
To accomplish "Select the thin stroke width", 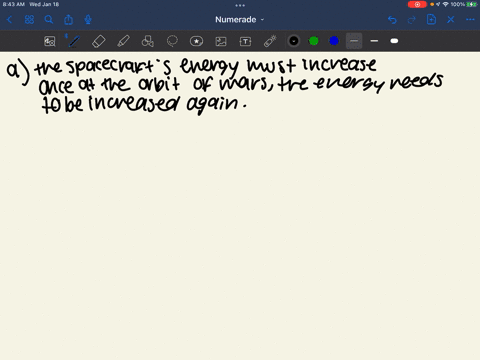I will (354, 41).
